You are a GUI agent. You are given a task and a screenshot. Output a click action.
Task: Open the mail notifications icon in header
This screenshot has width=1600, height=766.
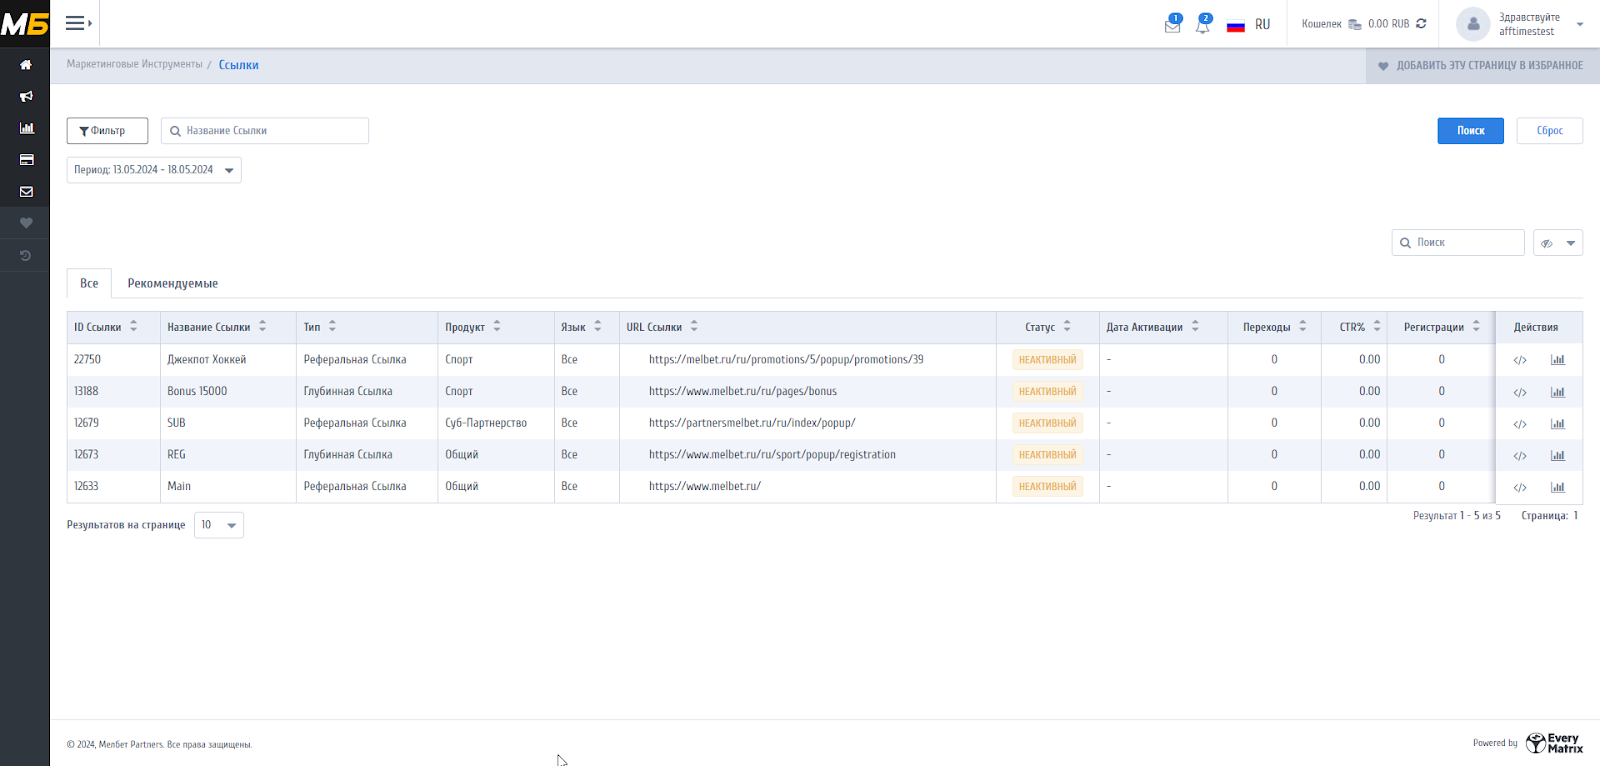tap(1172, 25)
